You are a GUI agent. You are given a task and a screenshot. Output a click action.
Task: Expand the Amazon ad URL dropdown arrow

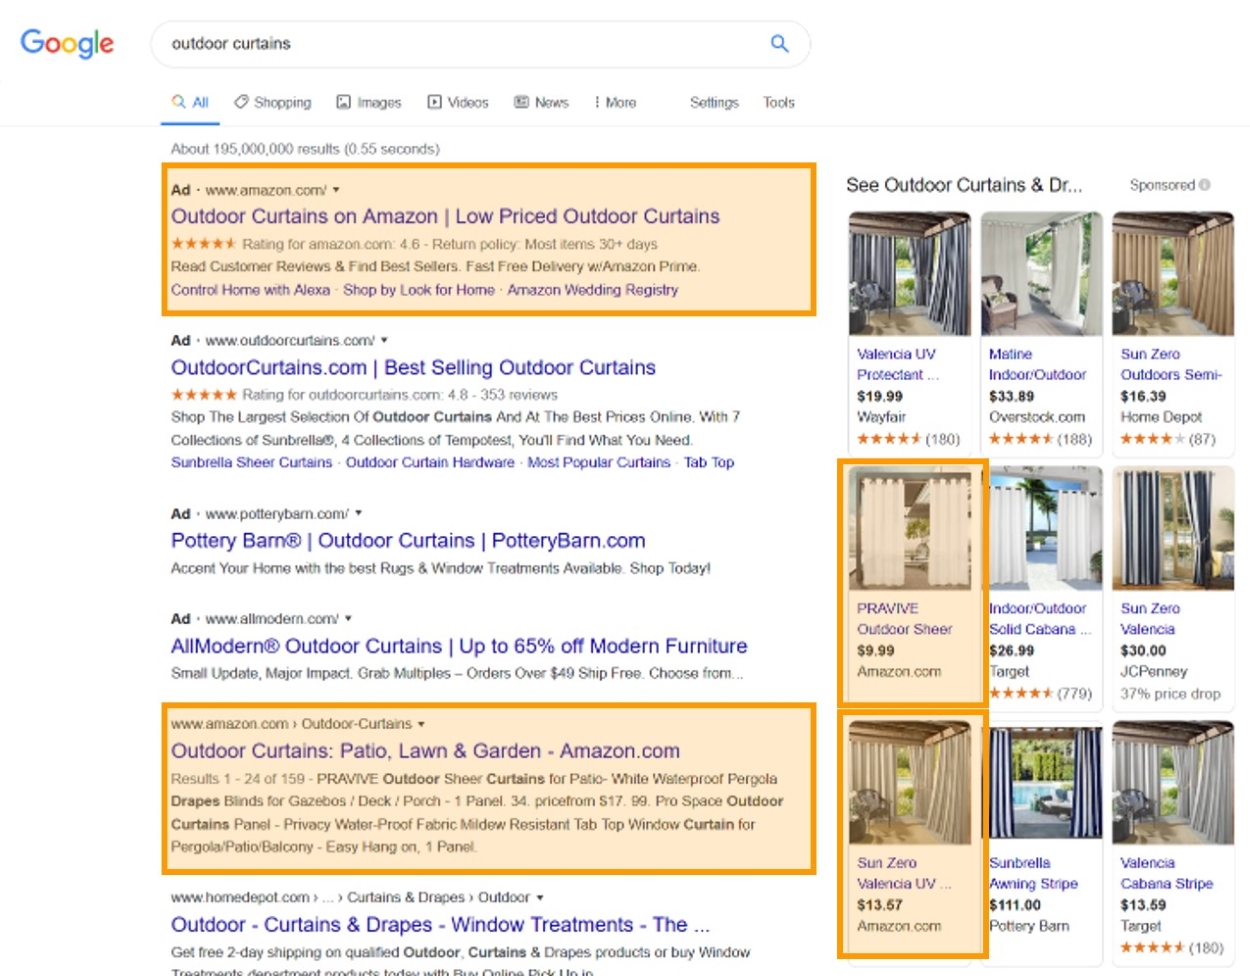point(337,188)
